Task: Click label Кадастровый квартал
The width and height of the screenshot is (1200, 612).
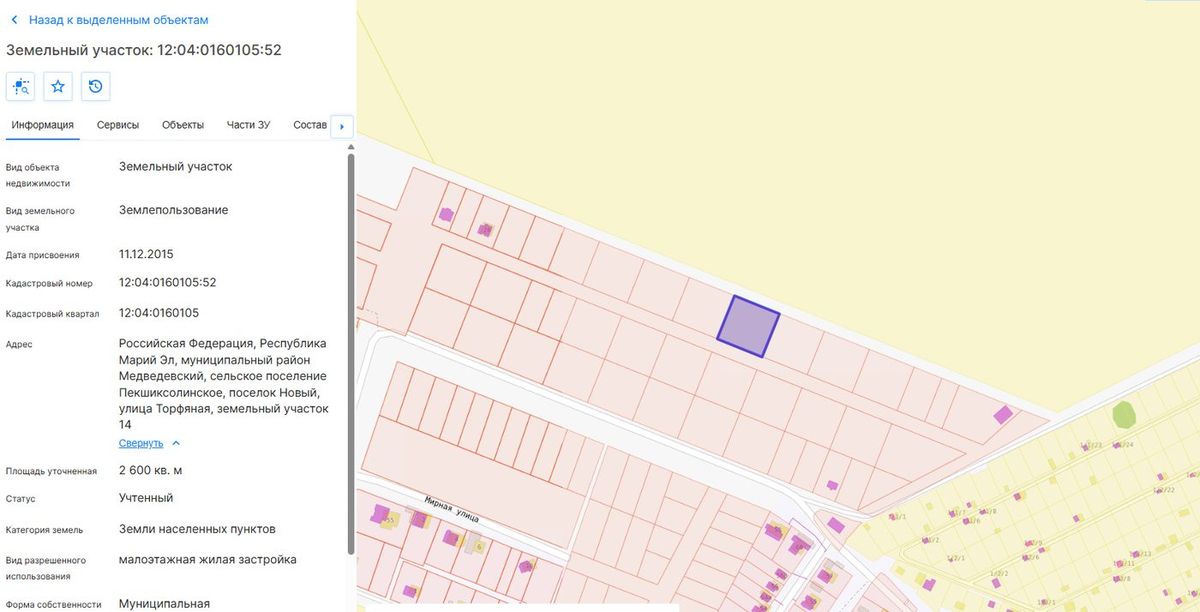Action: tap(52, 313)
